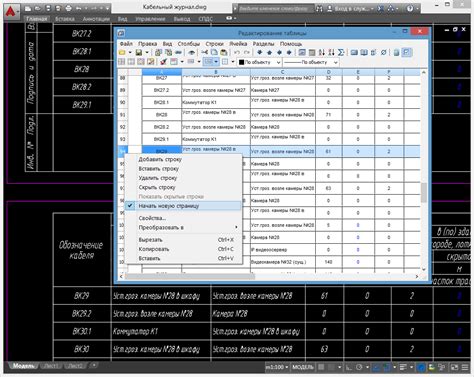Expand the 'Преобразовать в' submenu

coord(183,227)
